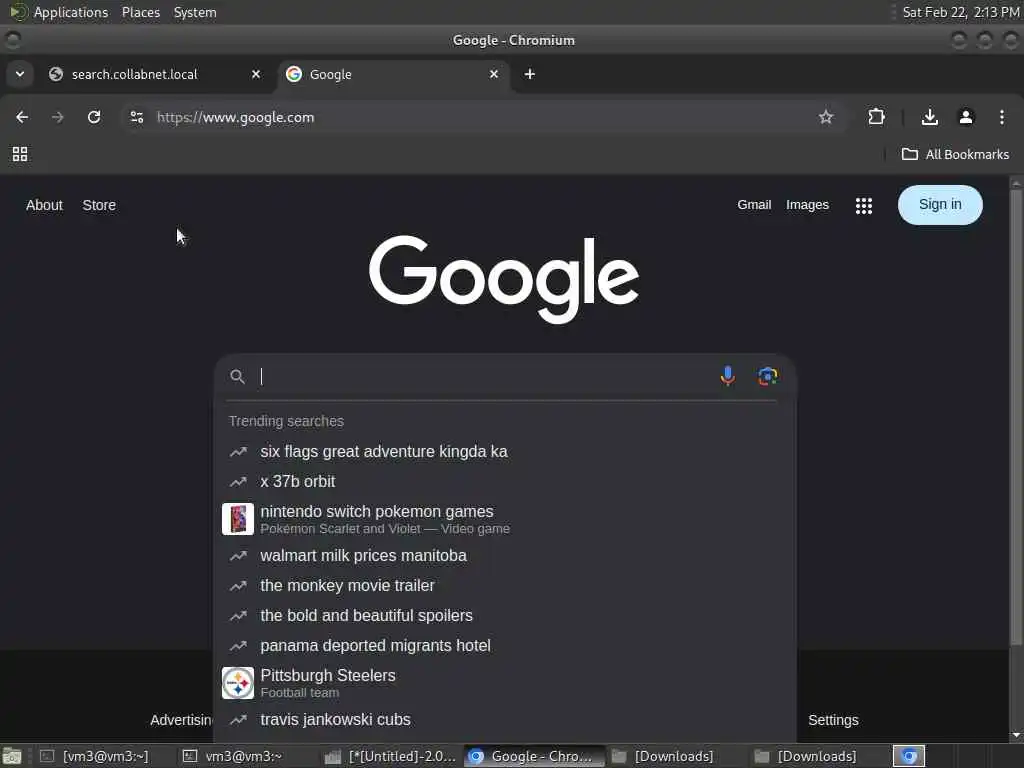Open the Gmail link
The height and width of the screenshot is (768, 1024).
coord(754,204)
